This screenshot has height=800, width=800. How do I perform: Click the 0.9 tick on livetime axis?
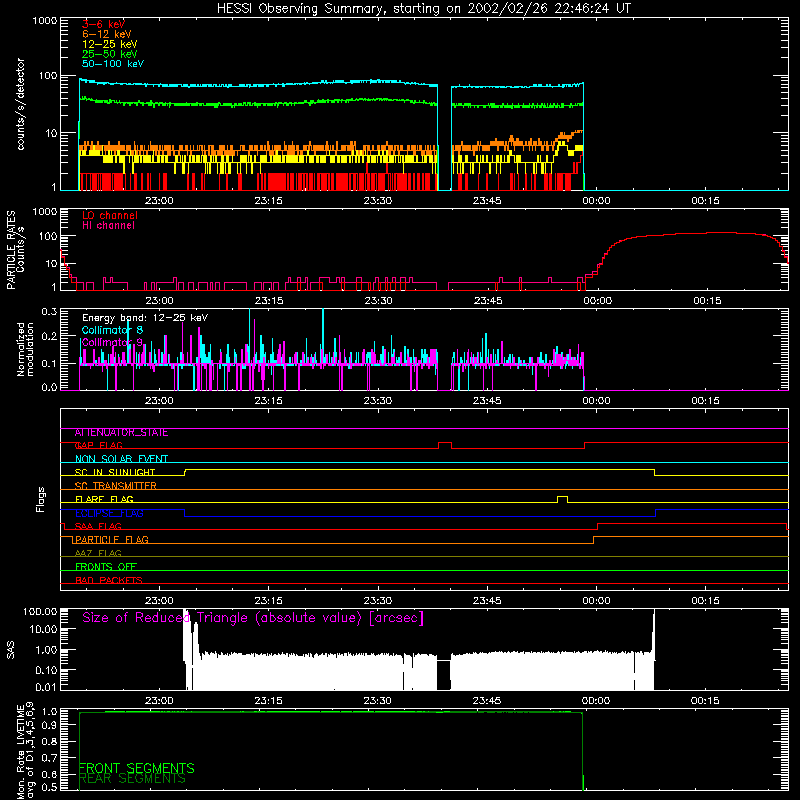coord(49,725)
